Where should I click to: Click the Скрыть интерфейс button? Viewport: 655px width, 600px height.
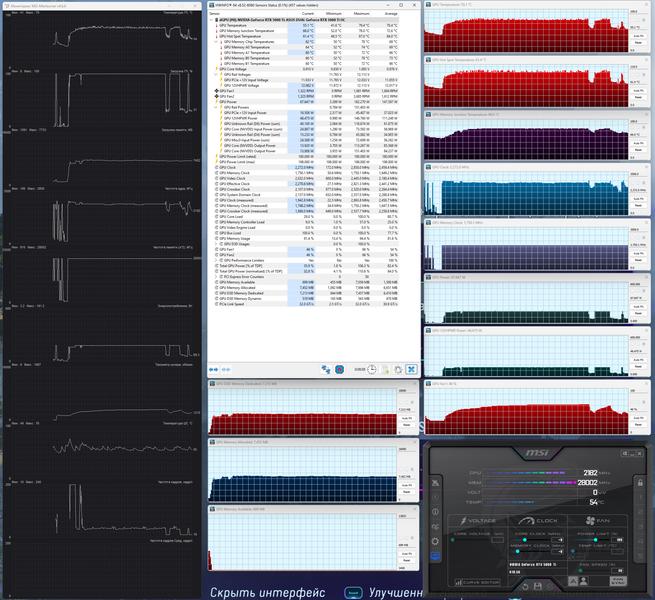267,592
